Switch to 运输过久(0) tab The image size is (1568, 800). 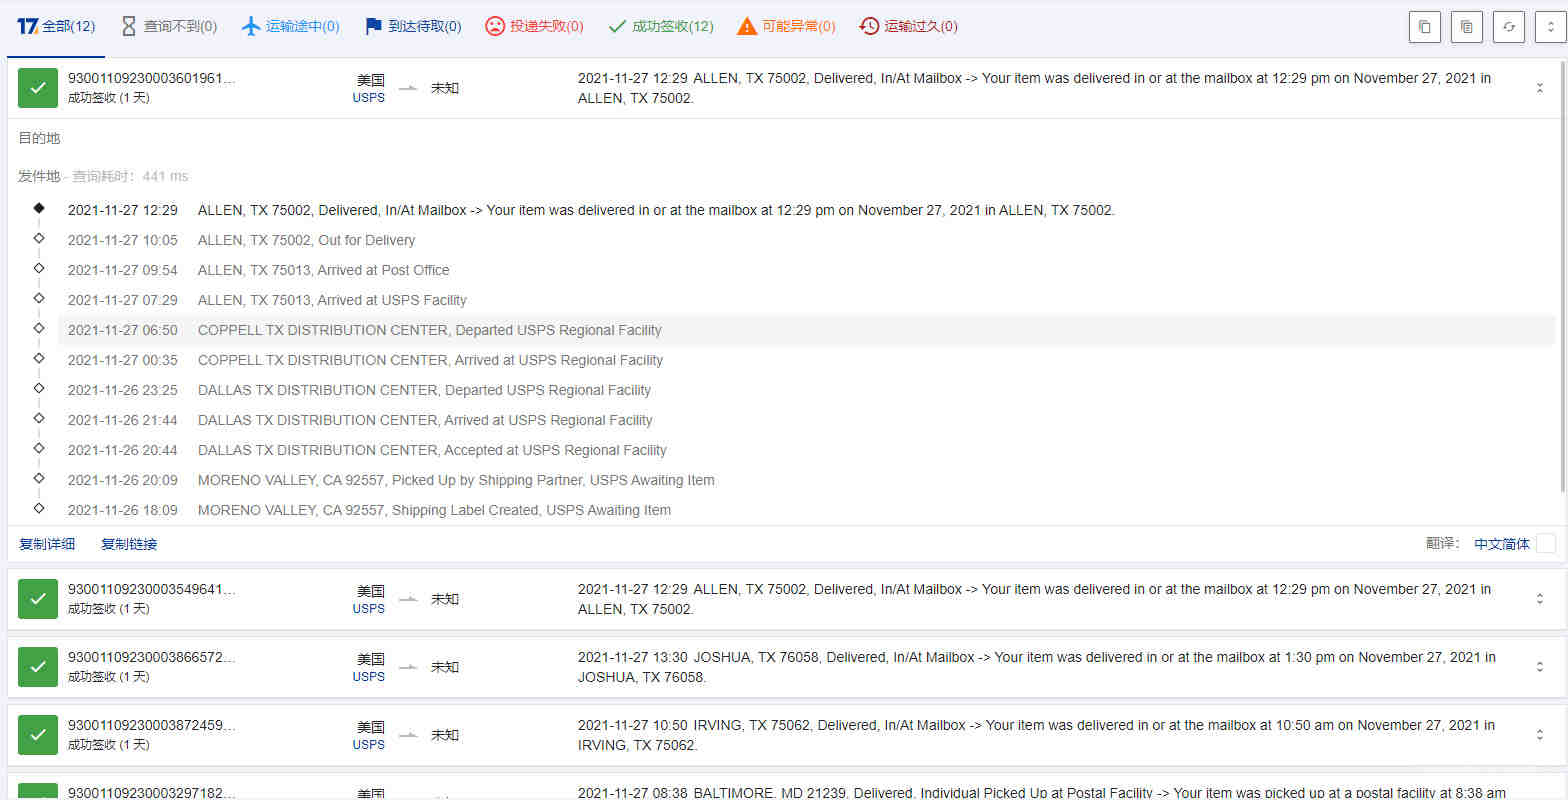pyautogui.click(x=909, y=27)
